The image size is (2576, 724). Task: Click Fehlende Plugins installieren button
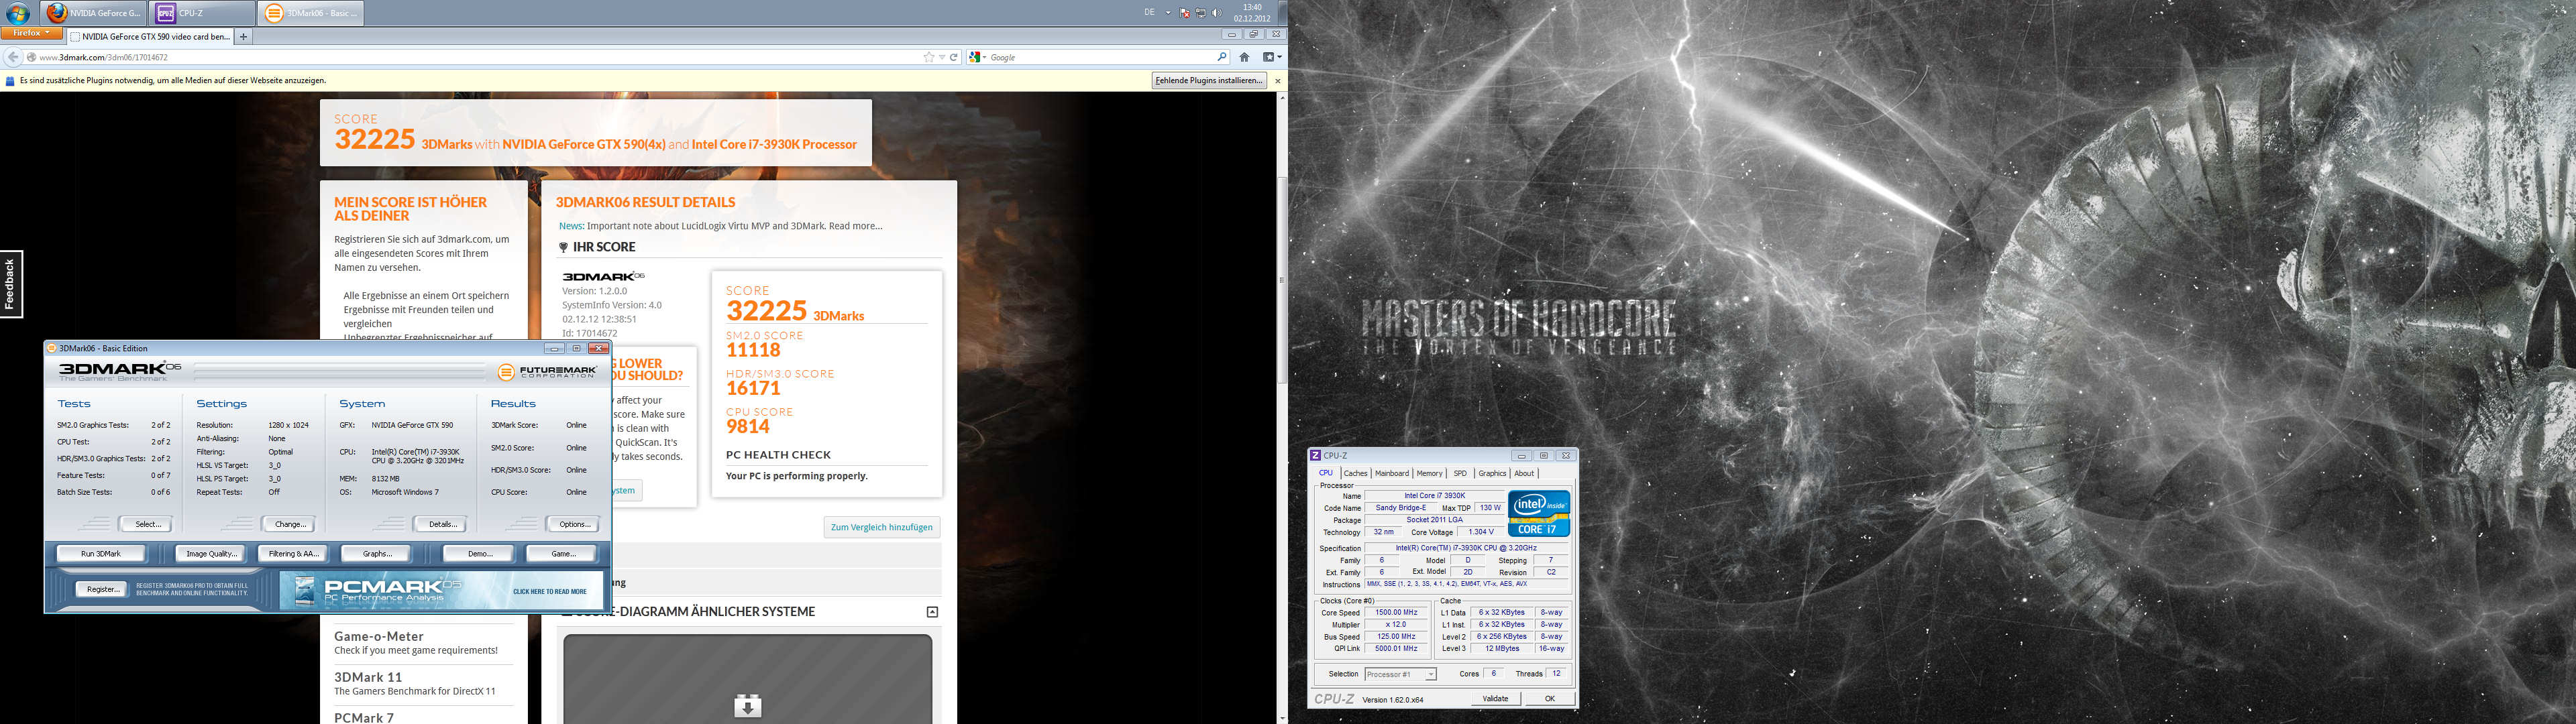[1209, 80]
